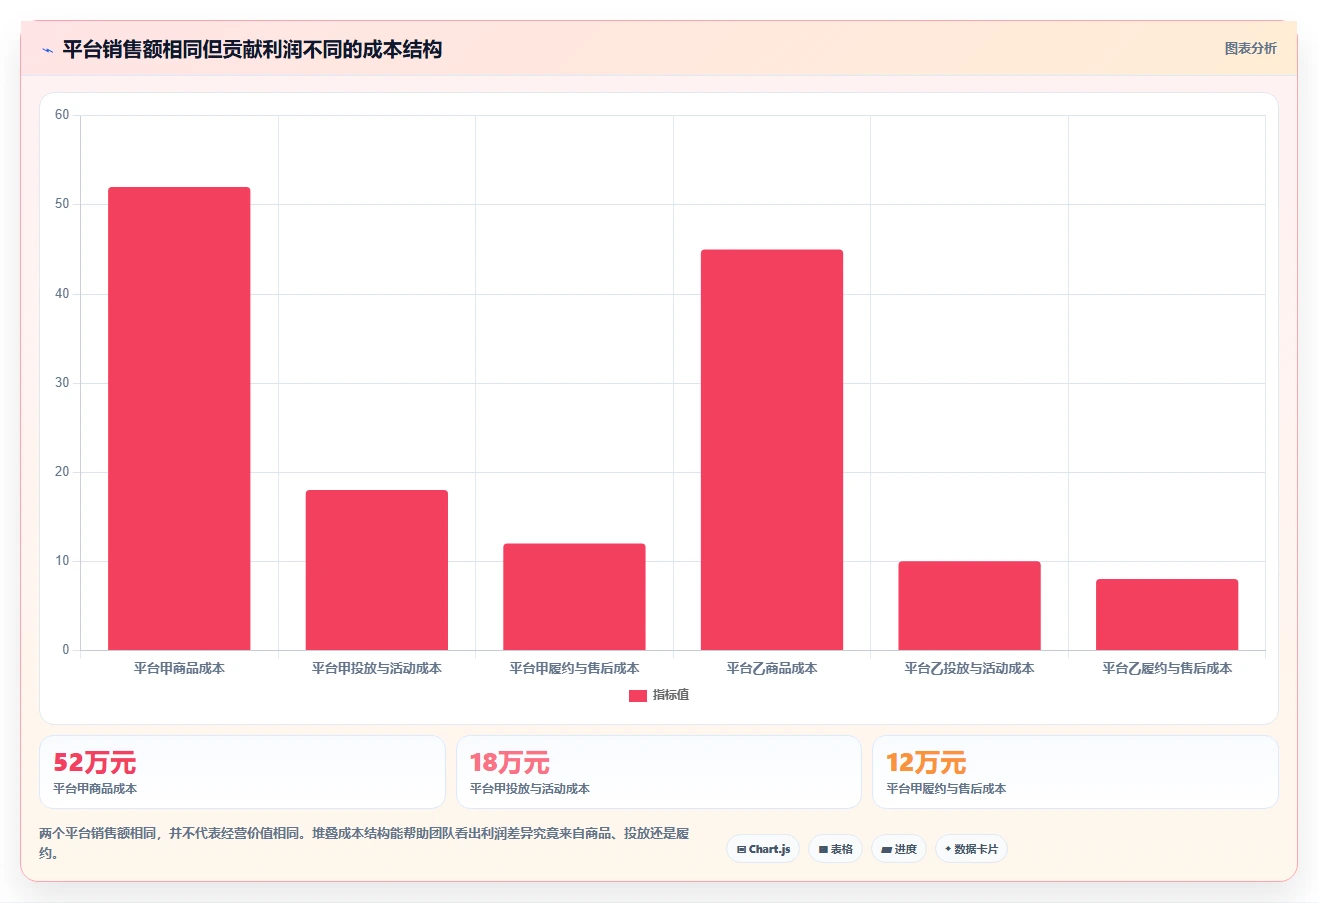The image size is (1318, 903).
Task: Select the Chart.js tag chip
Action: 763,849
